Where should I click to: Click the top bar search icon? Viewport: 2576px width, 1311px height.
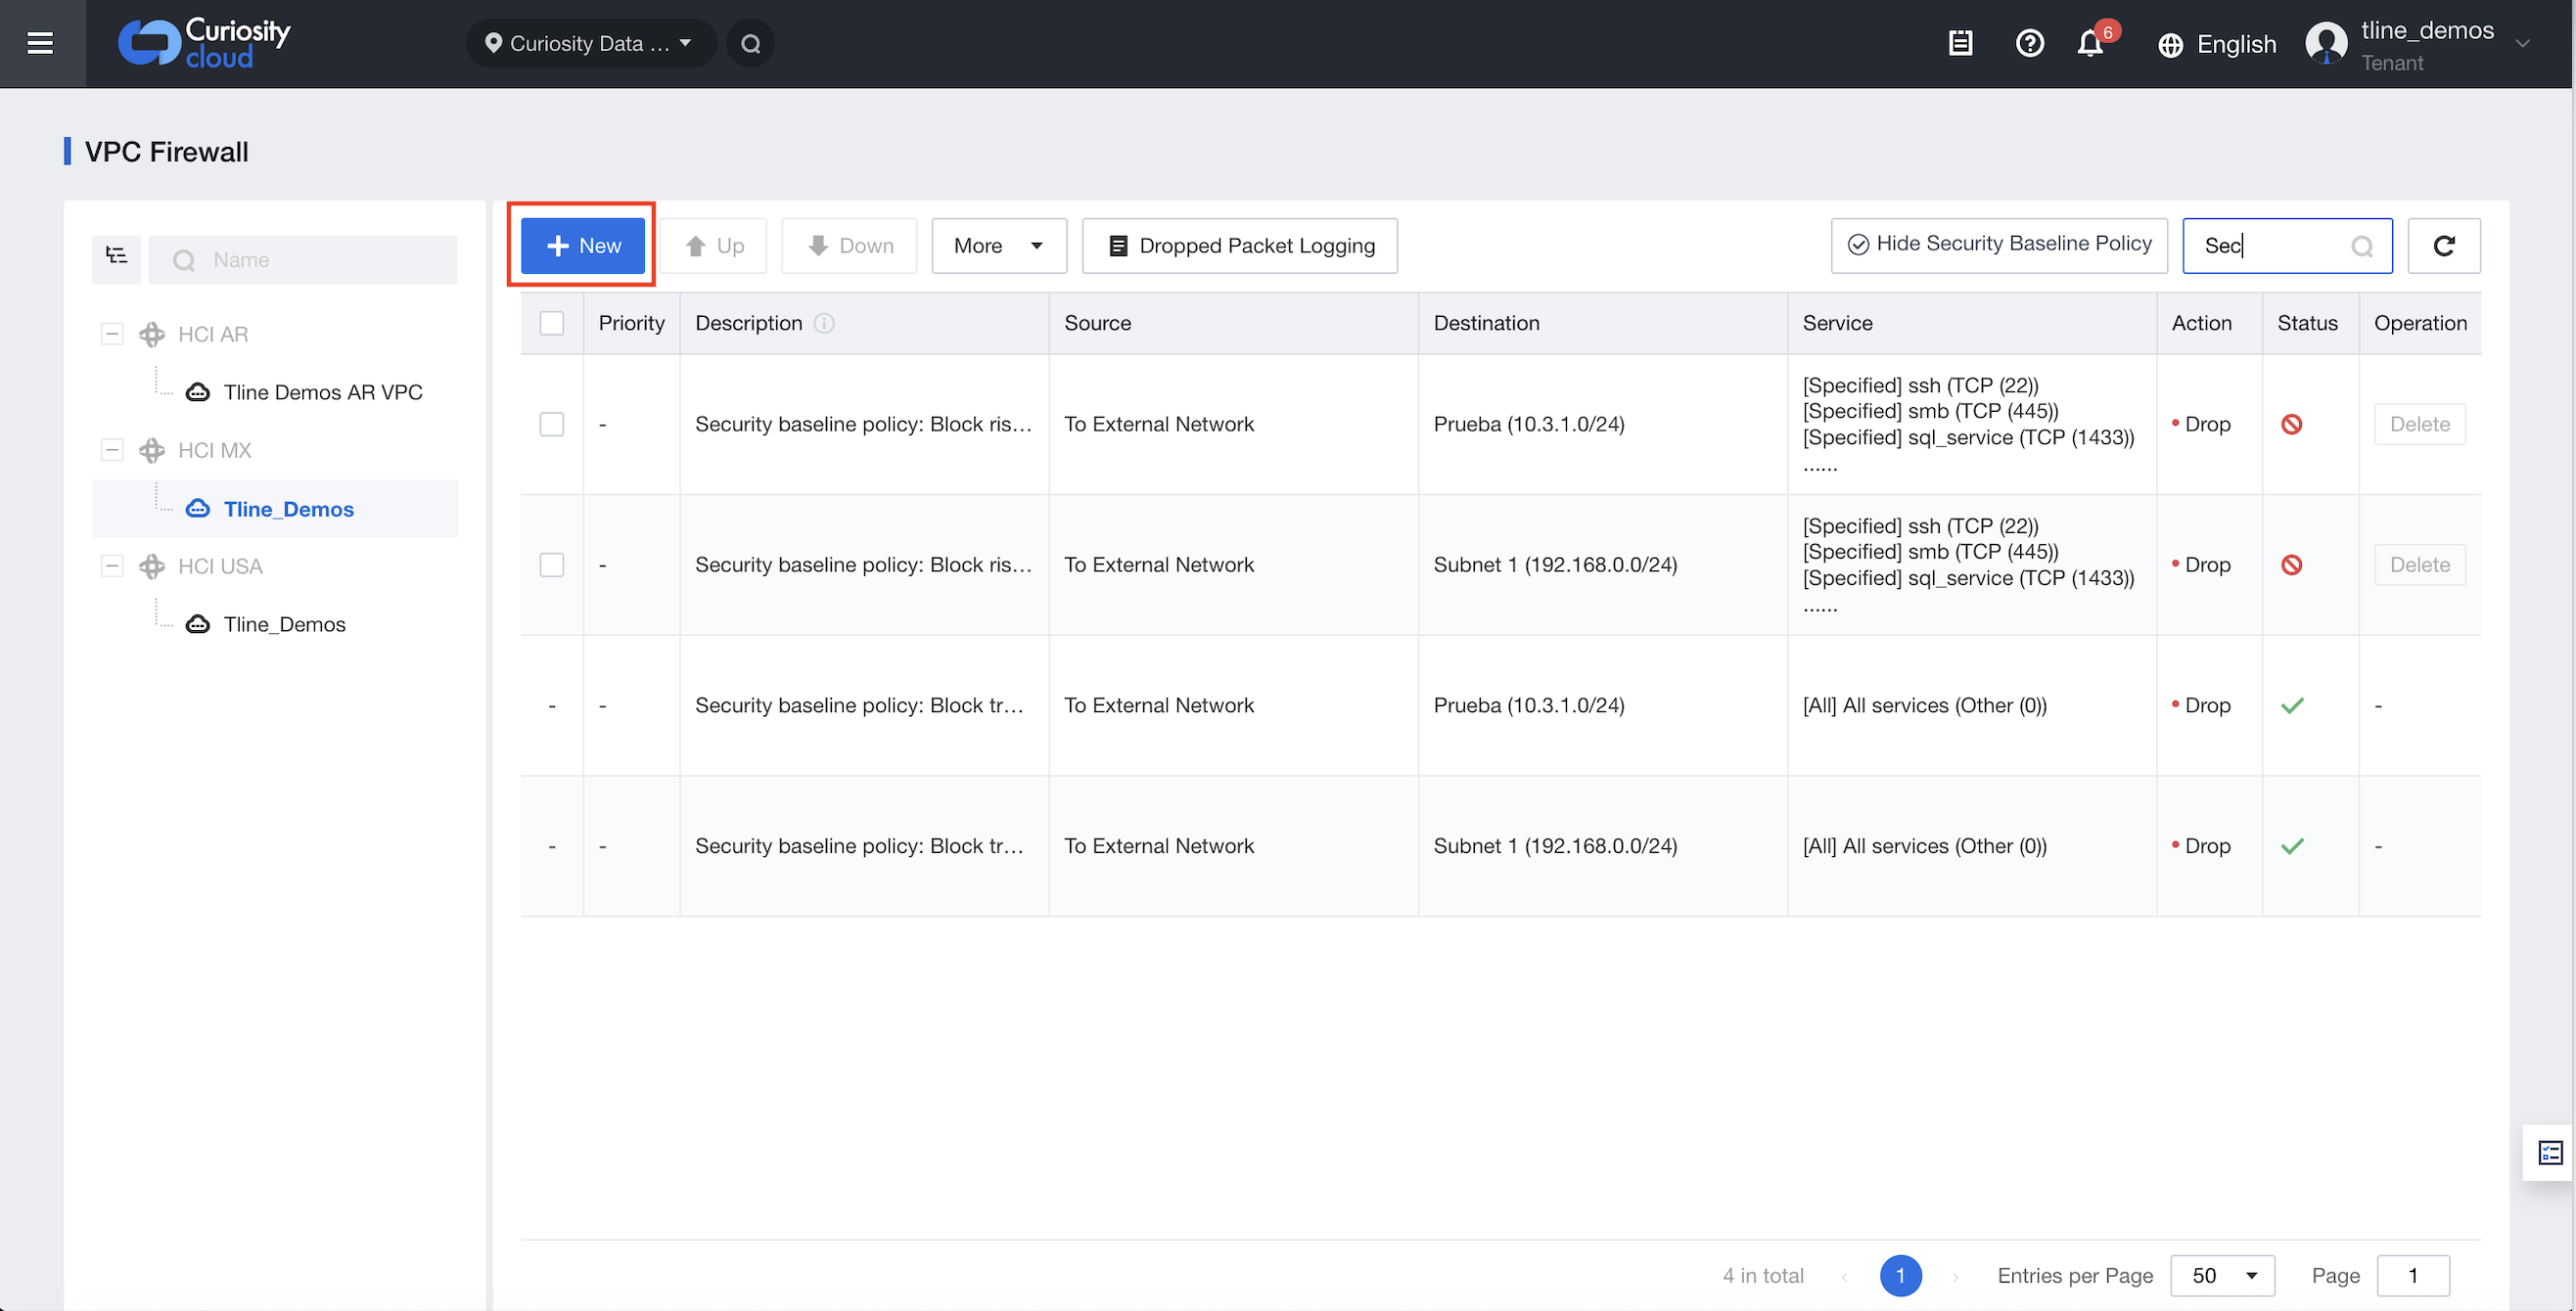tap(751, 43)
